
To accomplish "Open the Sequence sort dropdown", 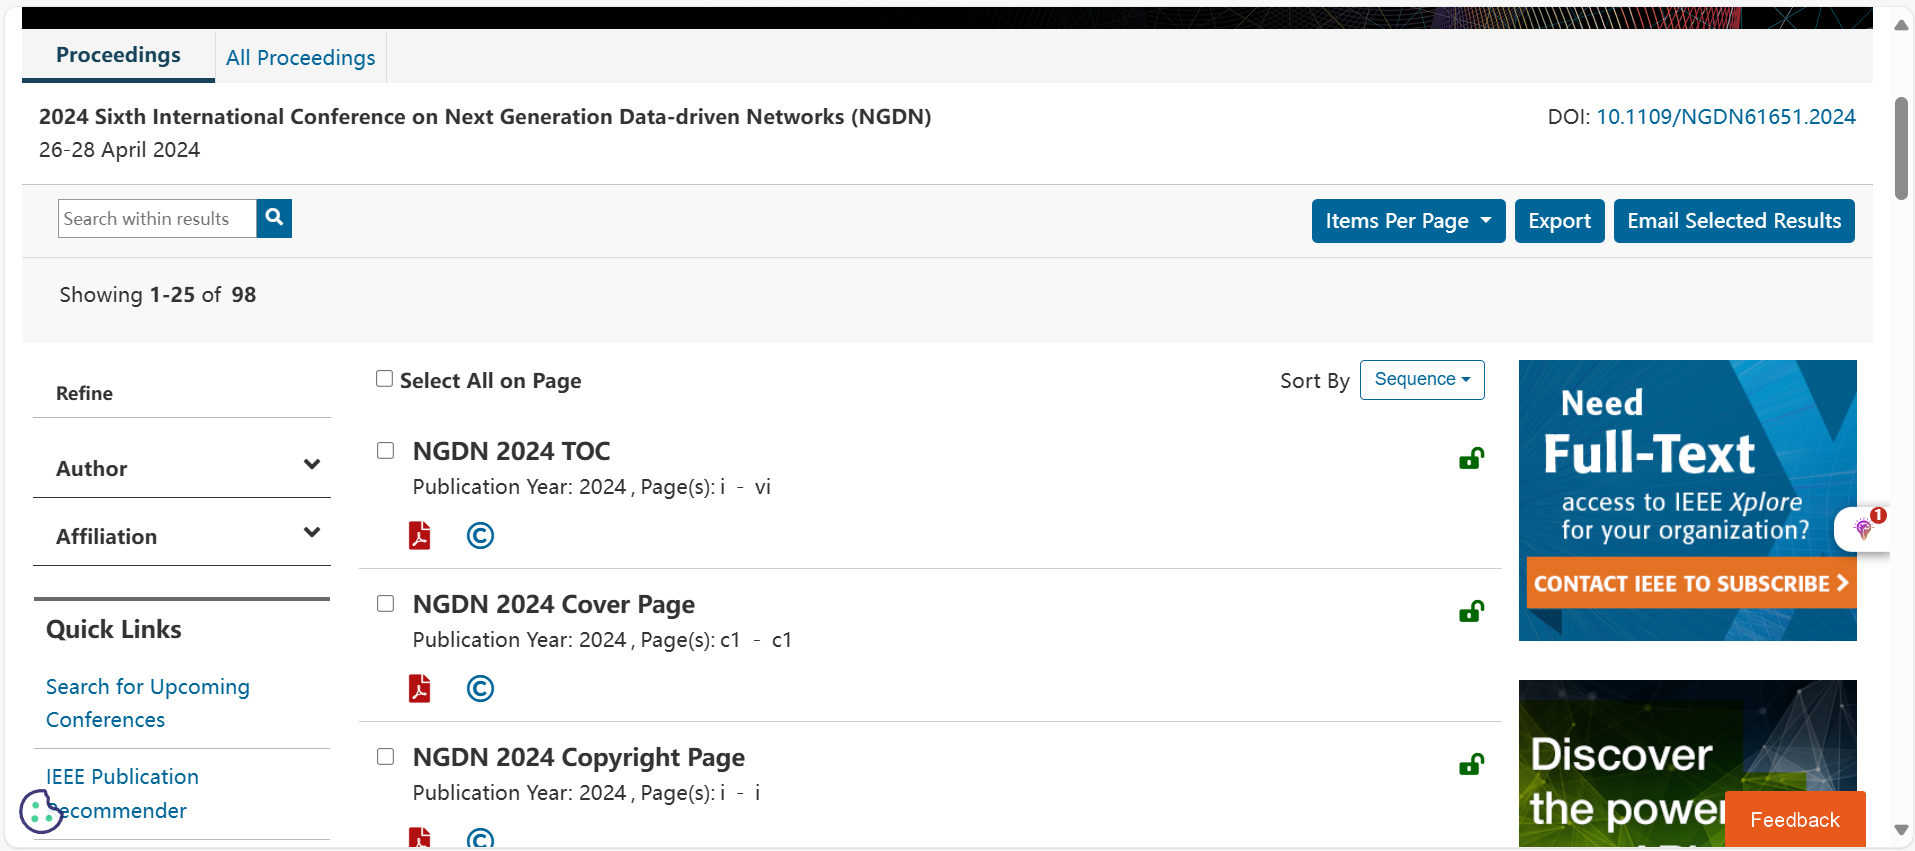I will pos(1421,380).
